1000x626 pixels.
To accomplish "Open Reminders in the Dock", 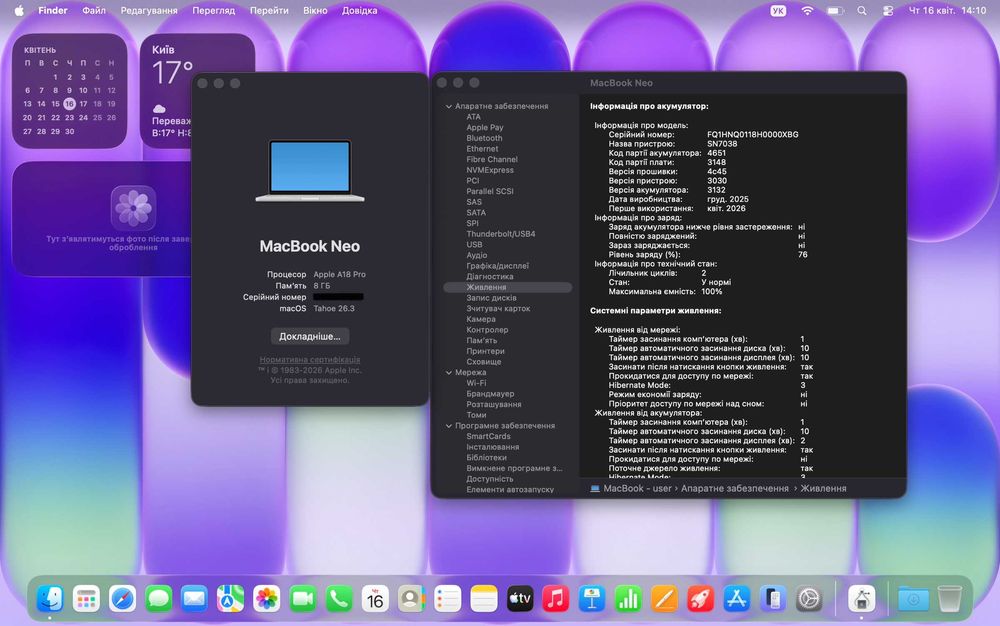I will tap(447, 599).
